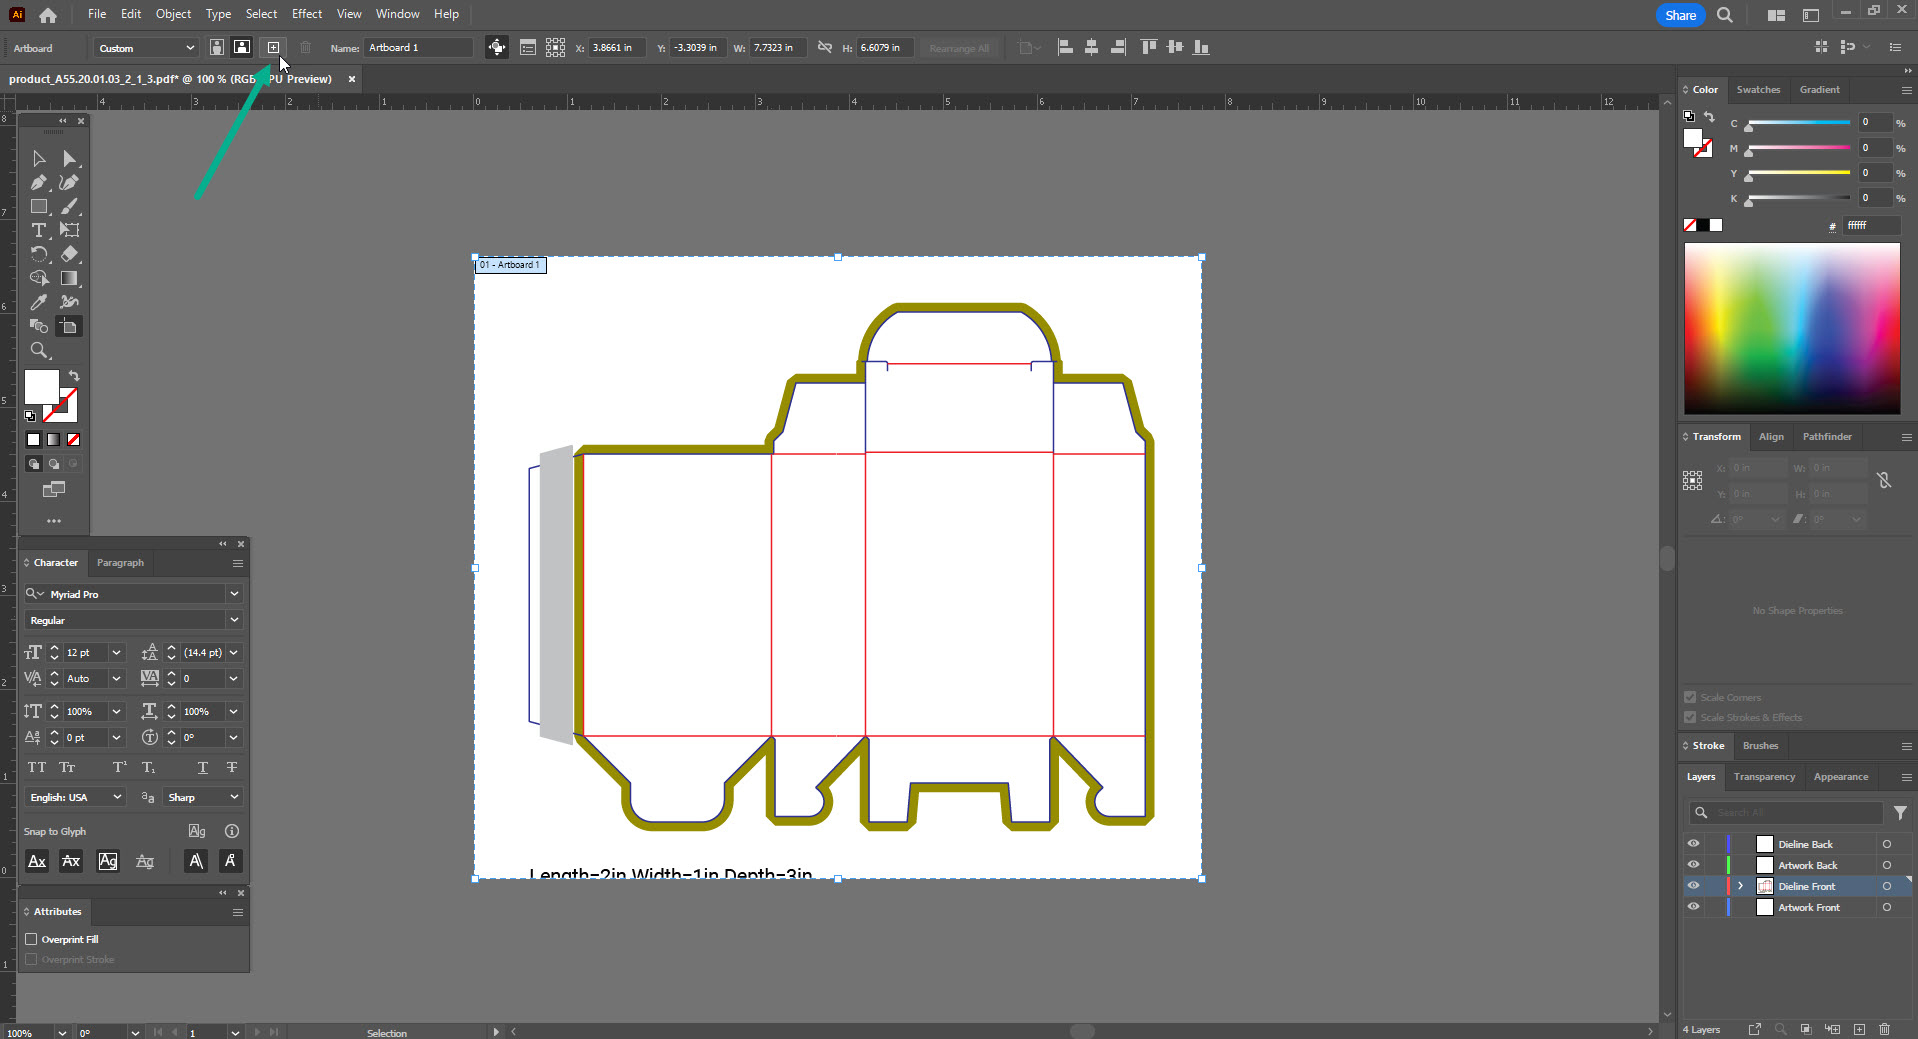
Task: Click the Yellow slider
Action: point(1798,173)
